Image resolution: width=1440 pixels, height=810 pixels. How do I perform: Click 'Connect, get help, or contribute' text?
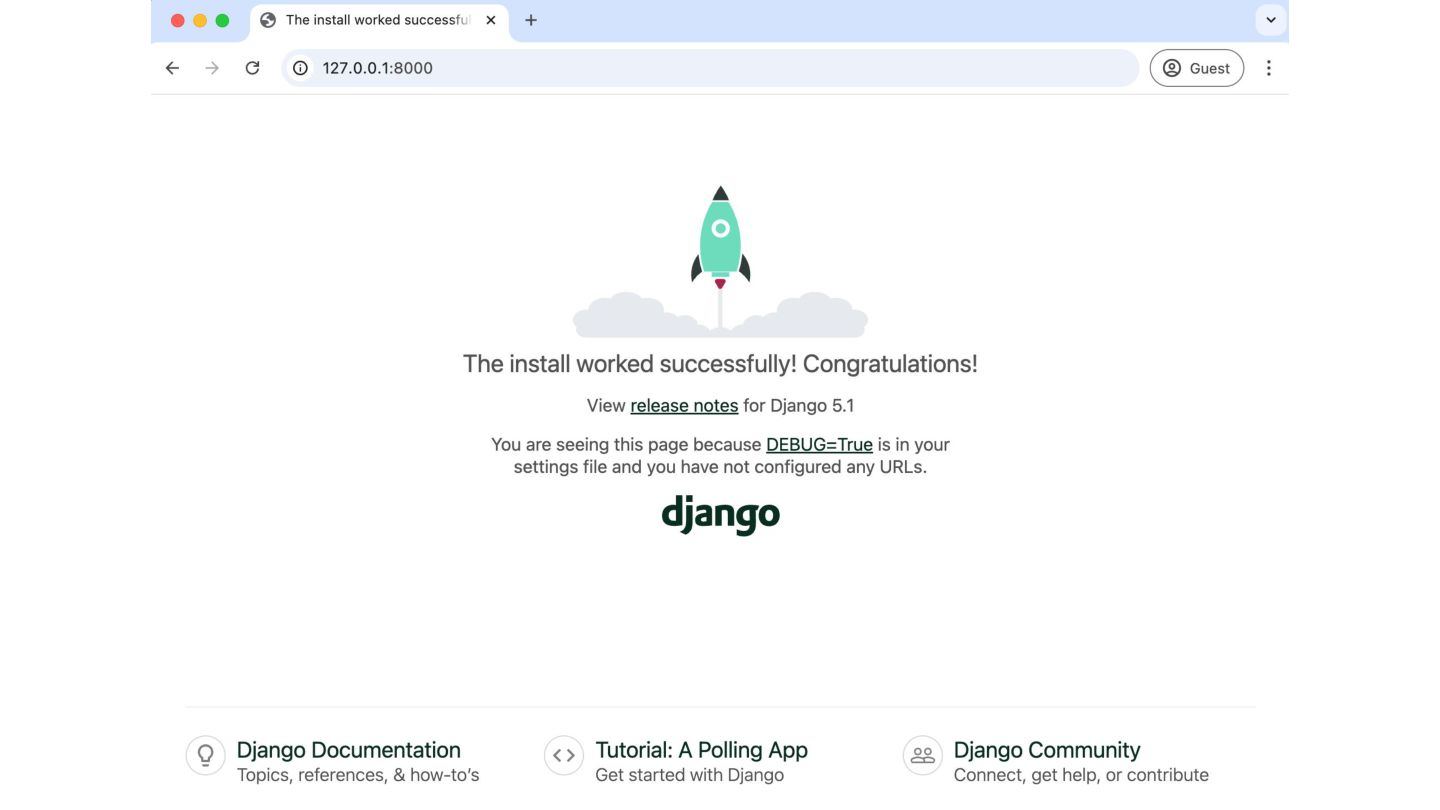coord(1081,775)
